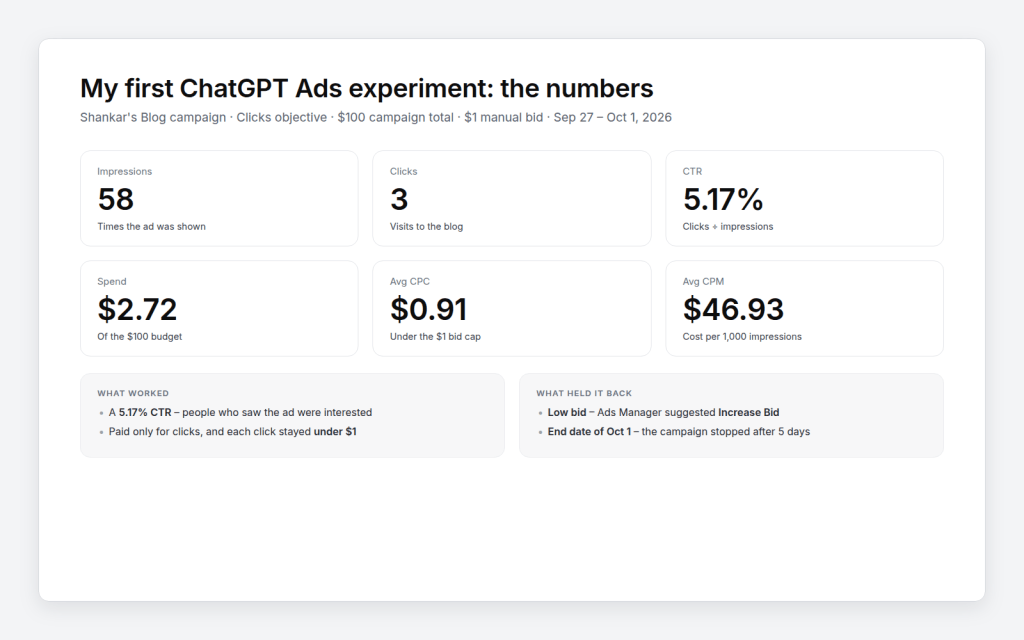Click the 'Avg CPC' card label

pyautogui.click(x=410, y=281)
